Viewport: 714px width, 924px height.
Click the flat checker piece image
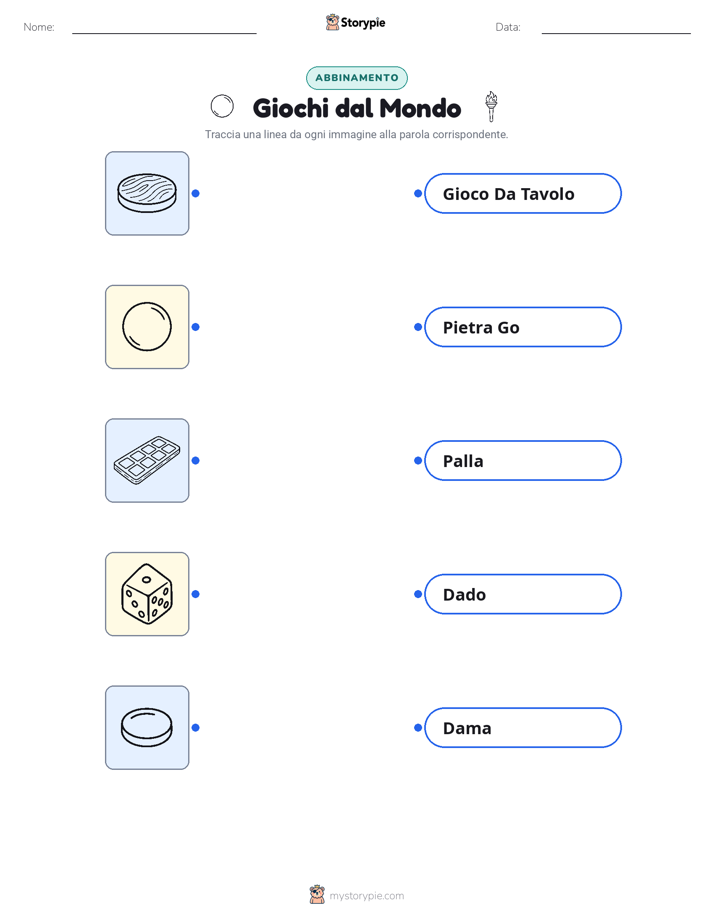[147, 727]
